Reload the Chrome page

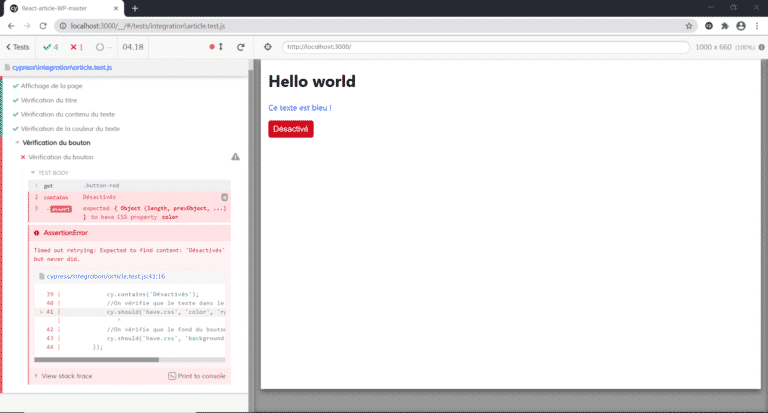click(43, 26)
